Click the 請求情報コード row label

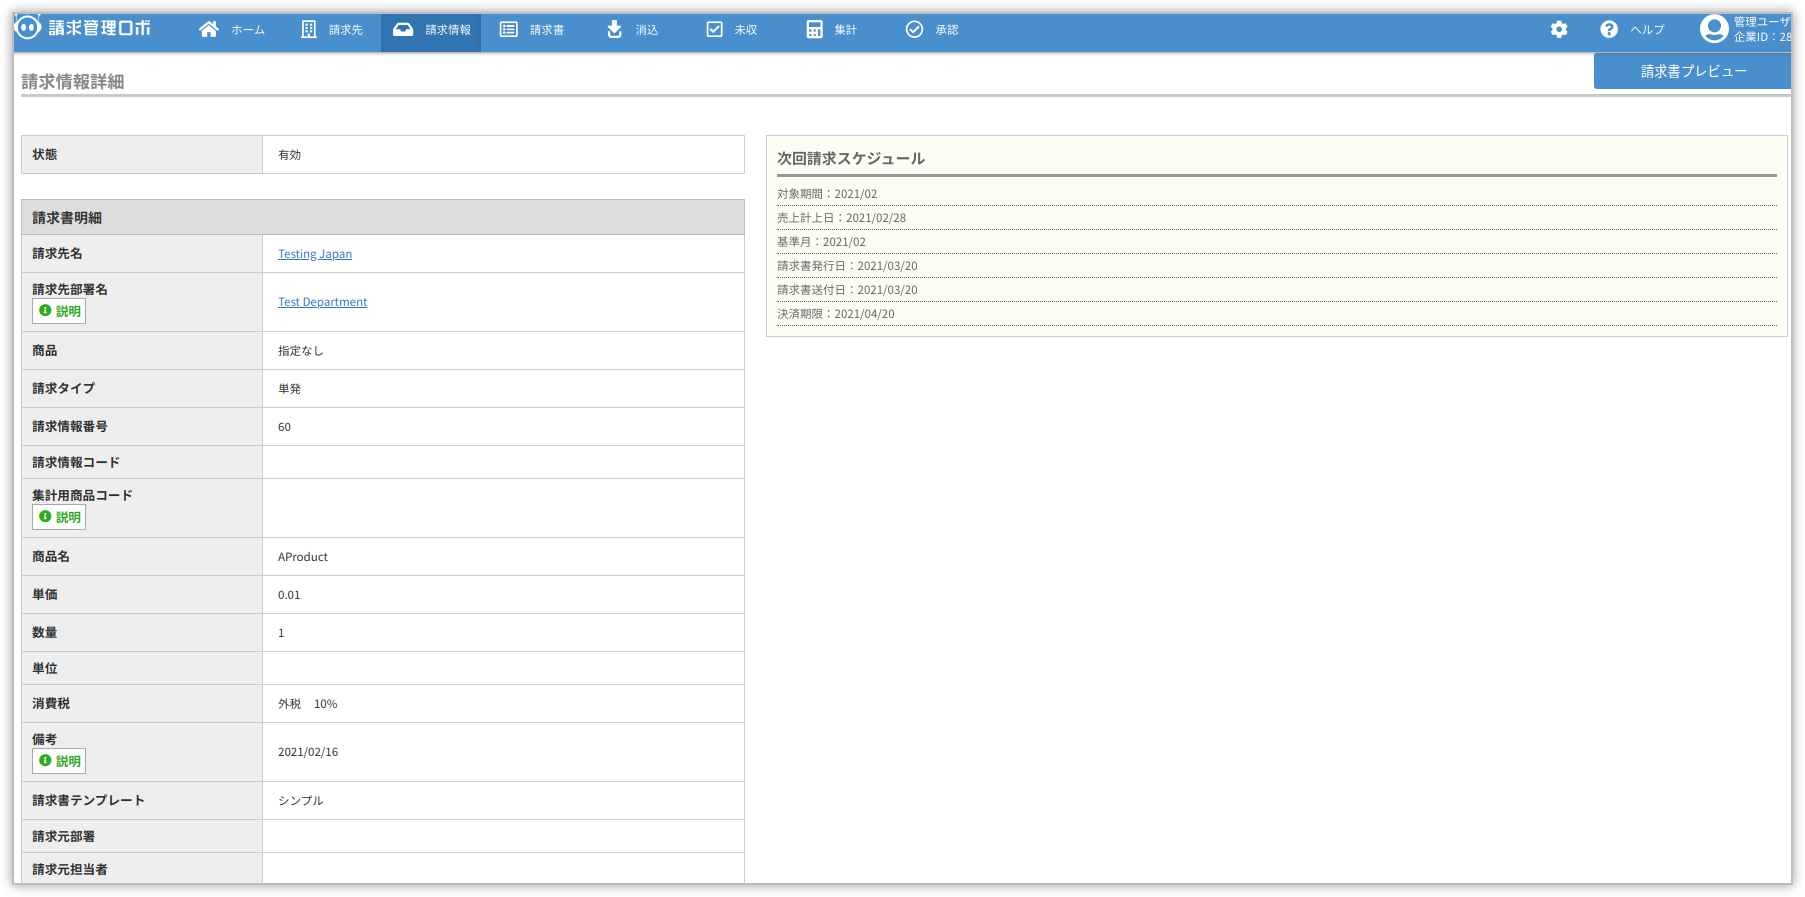(76, 463)
